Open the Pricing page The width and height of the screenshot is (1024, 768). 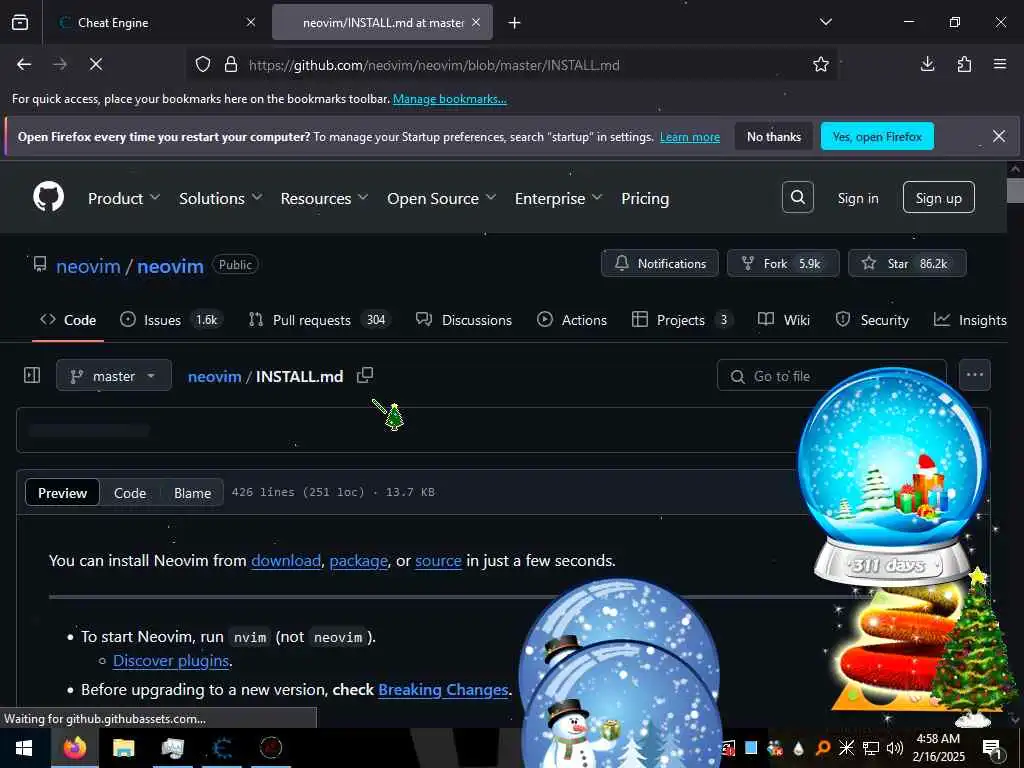645,199
